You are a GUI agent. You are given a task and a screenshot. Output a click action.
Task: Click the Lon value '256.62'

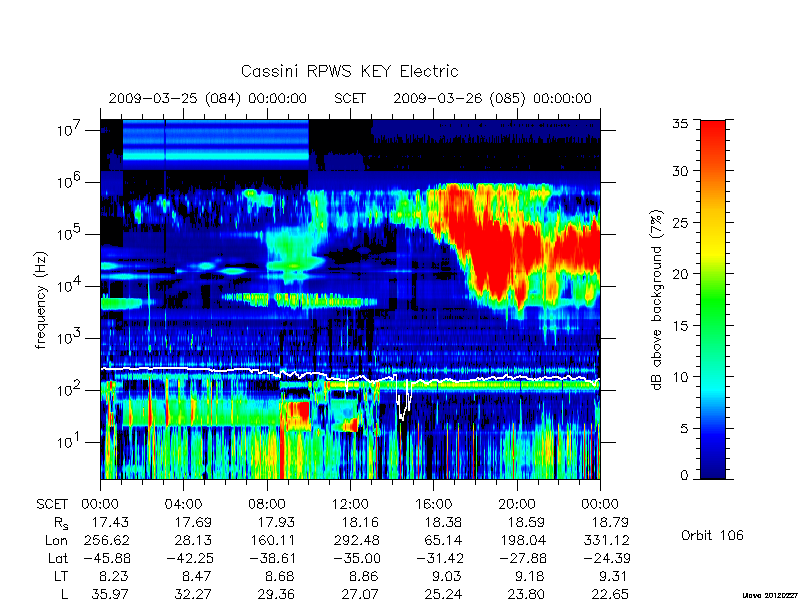[x=106, y=540]
